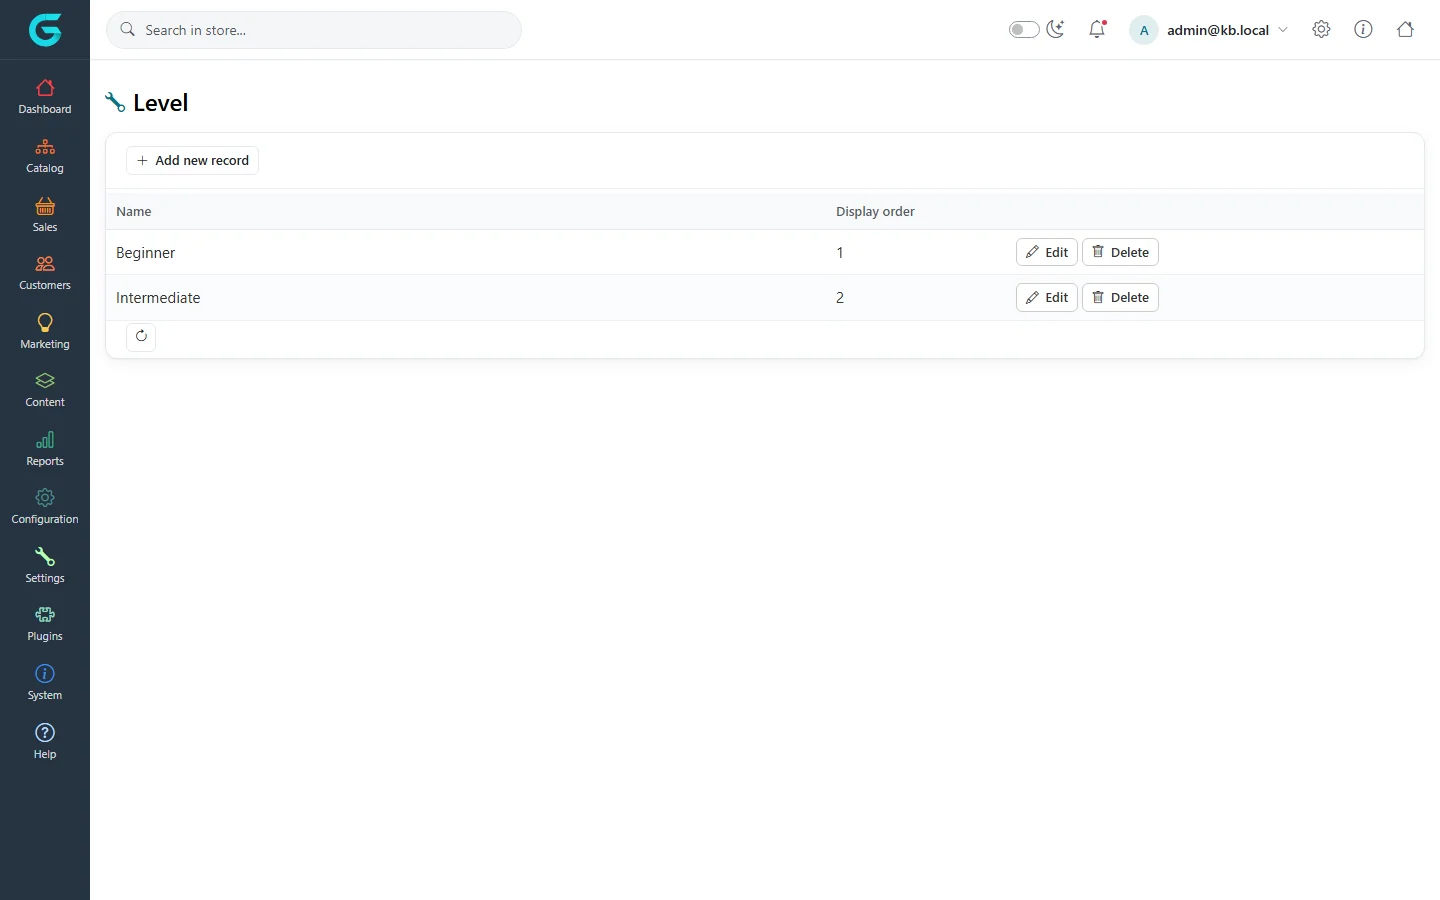Go to the store home icon
The image size is (1440, 900).
(x=1405, y=29)
